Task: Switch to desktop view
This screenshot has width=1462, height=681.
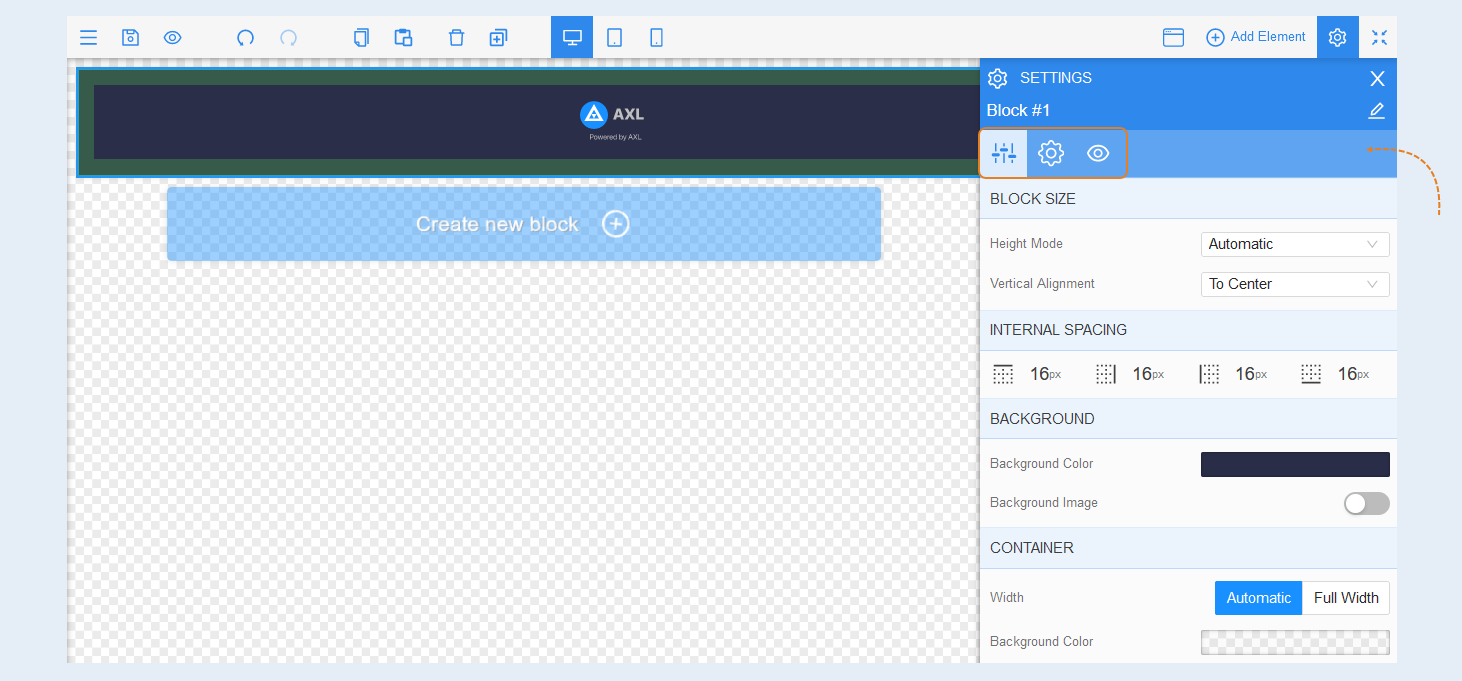Action: click(572, 38)
